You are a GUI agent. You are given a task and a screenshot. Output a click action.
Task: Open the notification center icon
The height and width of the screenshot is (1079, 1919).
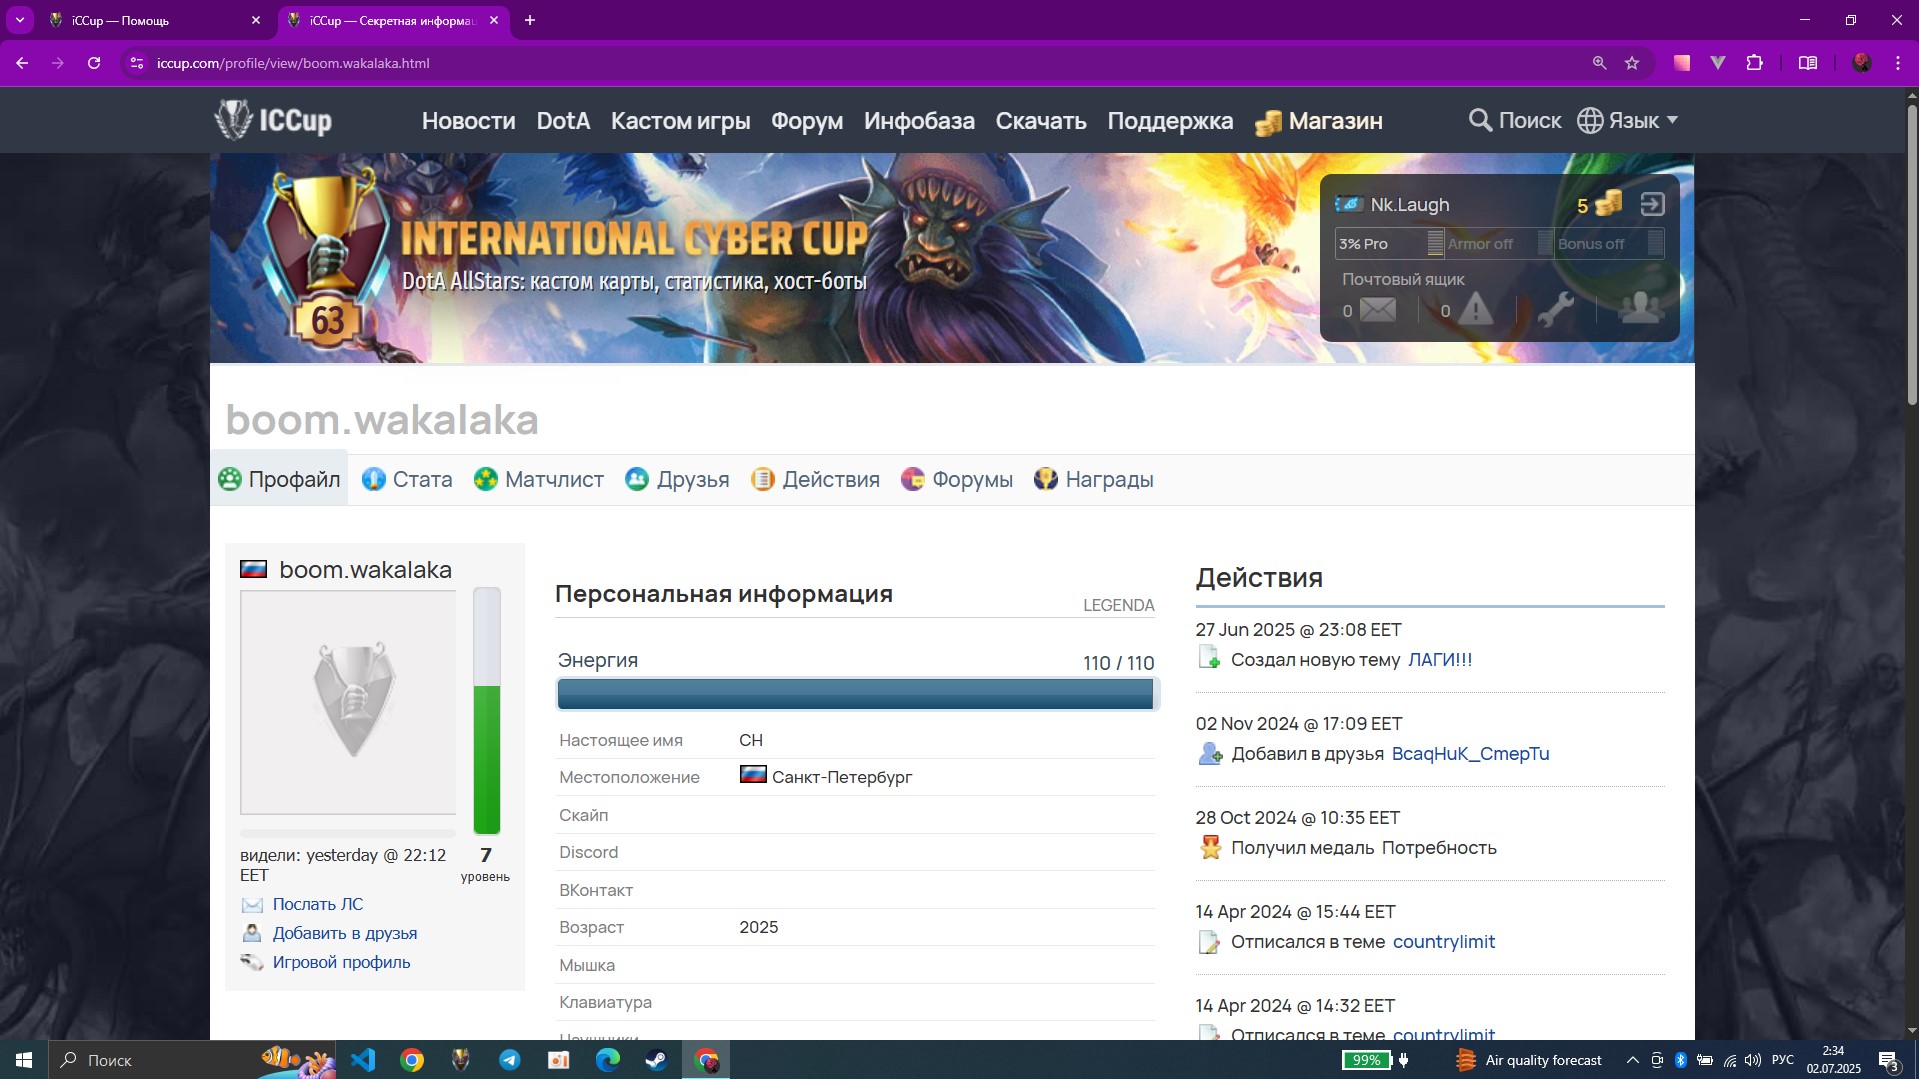tap(1888, 1060)
